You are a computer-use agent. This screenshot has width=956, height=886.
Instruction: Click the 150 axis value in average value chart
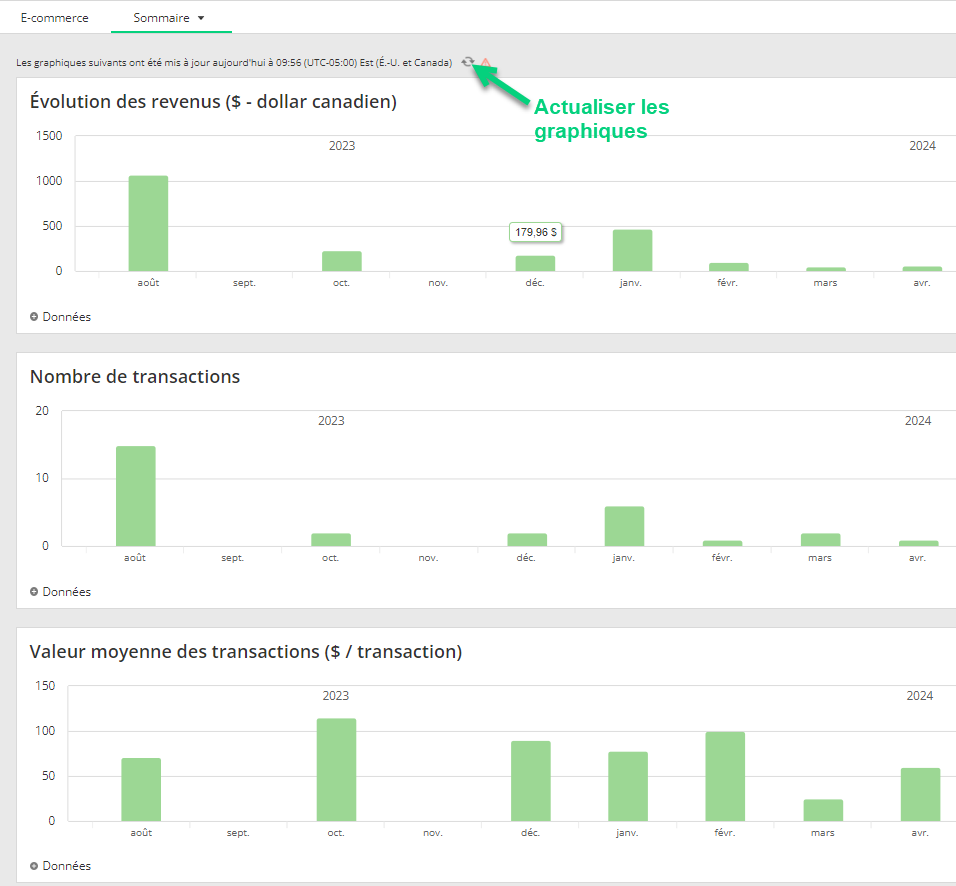tap(45, 685)
